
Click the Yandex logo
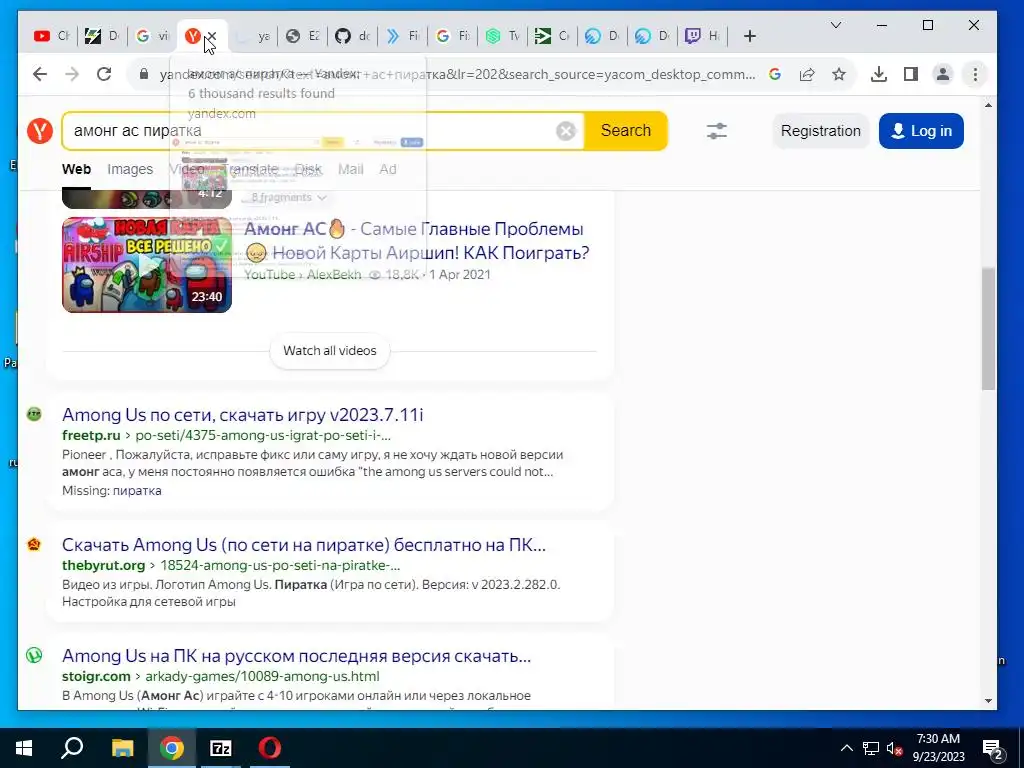coord(40,131)
